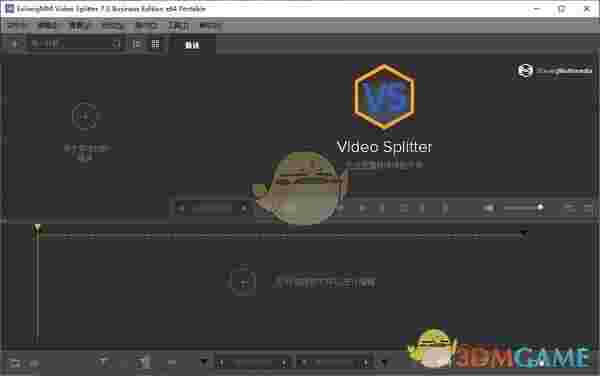Open the sixth menu in the menu bar
Screen dimensions: 600x376
[x=179, y=26]
